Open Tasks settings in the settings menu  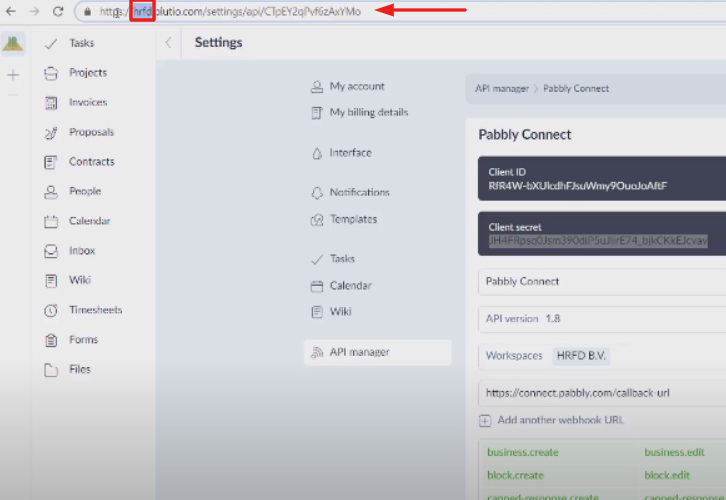point(342,259)
